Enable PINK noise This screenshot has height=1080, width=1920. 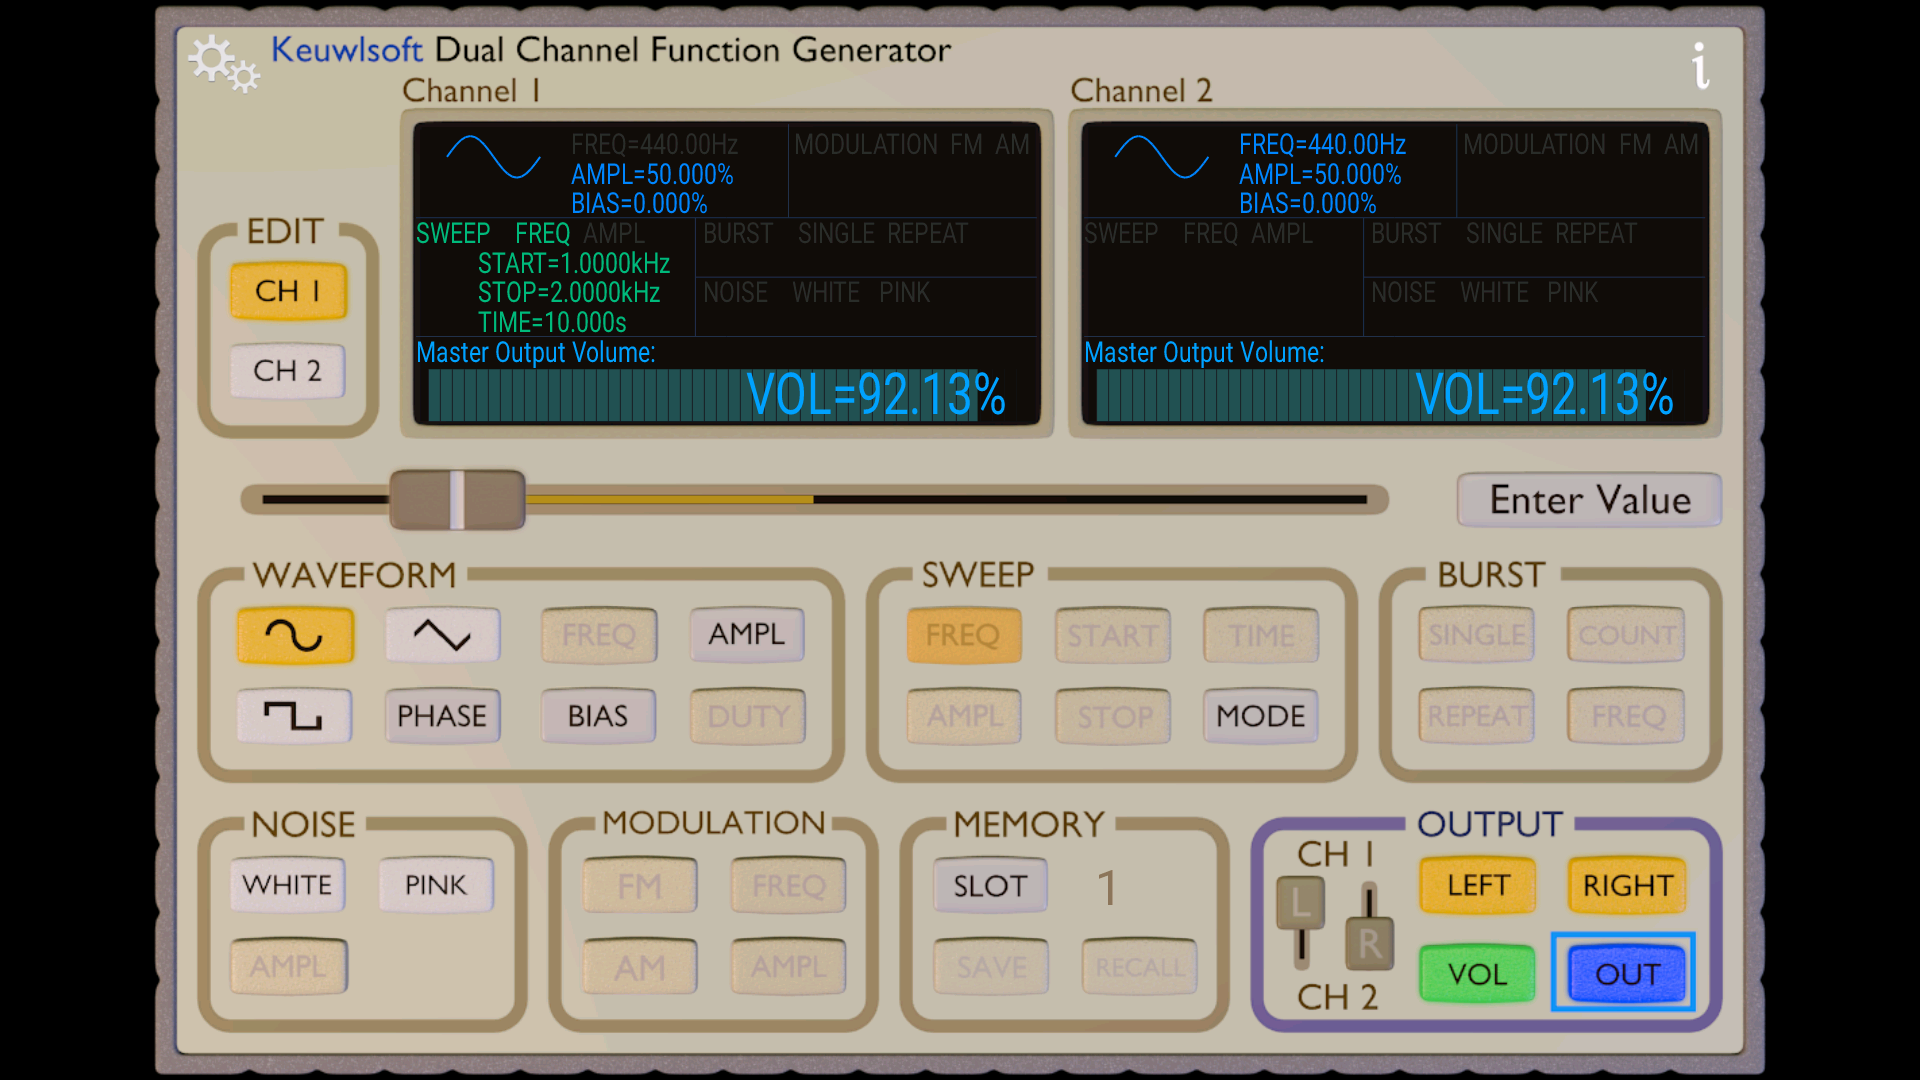click(435, 884)
